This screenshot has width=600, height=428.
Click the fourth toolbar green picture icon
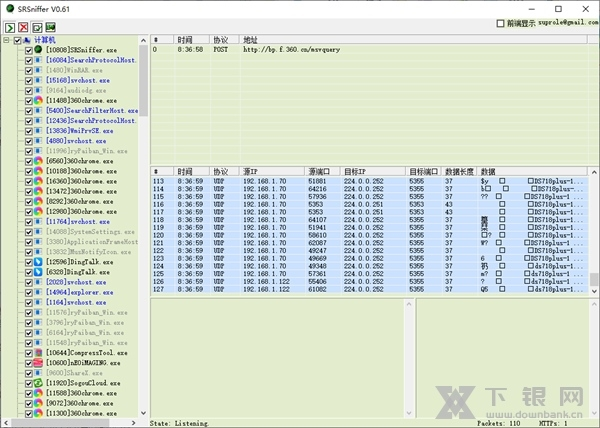[x=49, y=28]
